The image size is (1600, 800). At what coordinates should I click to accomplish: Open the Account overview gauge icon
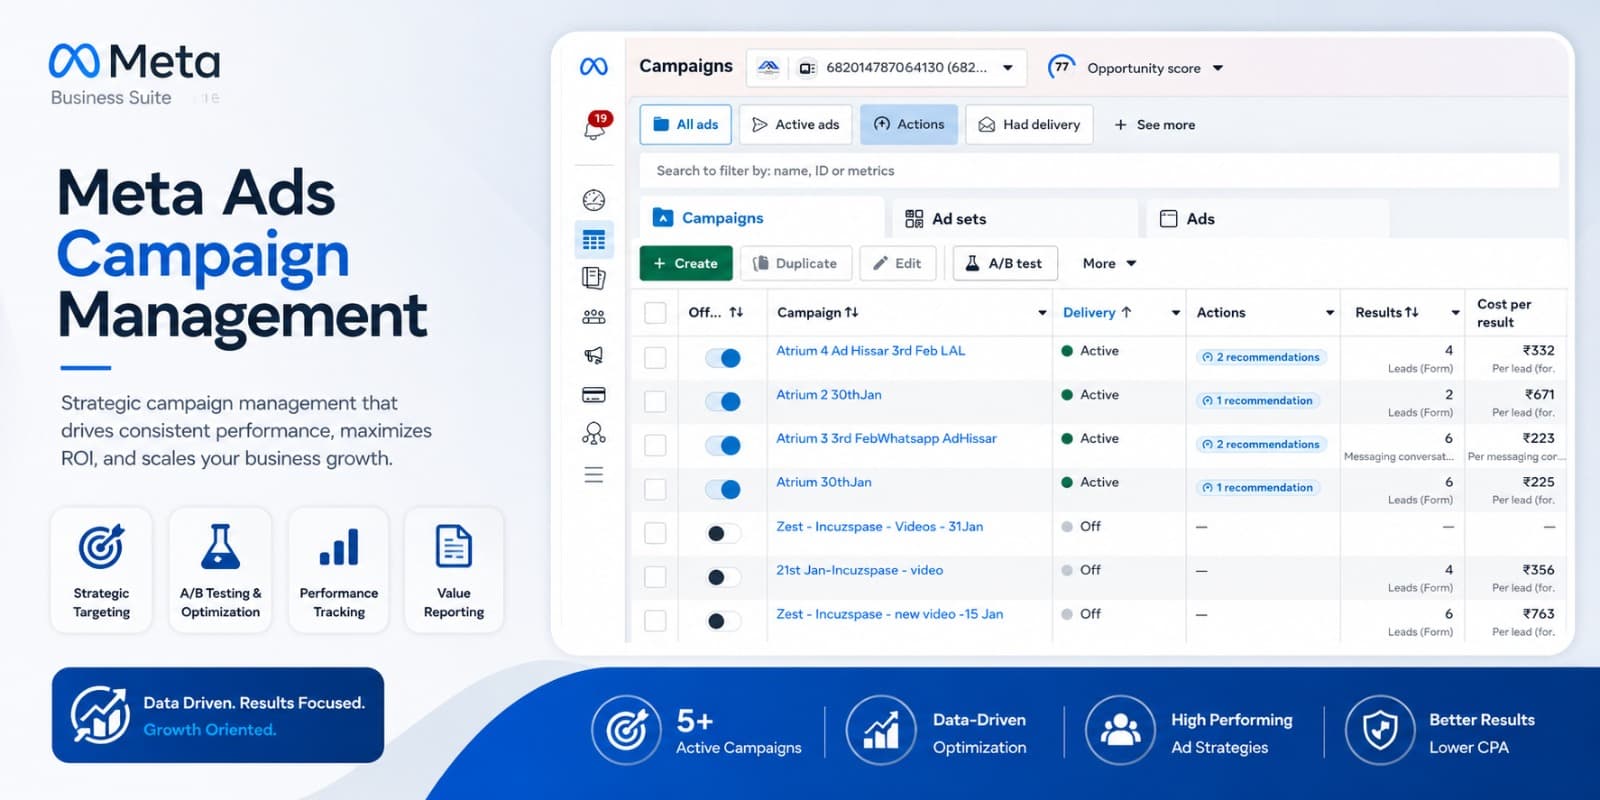click(x=594, y=200)
